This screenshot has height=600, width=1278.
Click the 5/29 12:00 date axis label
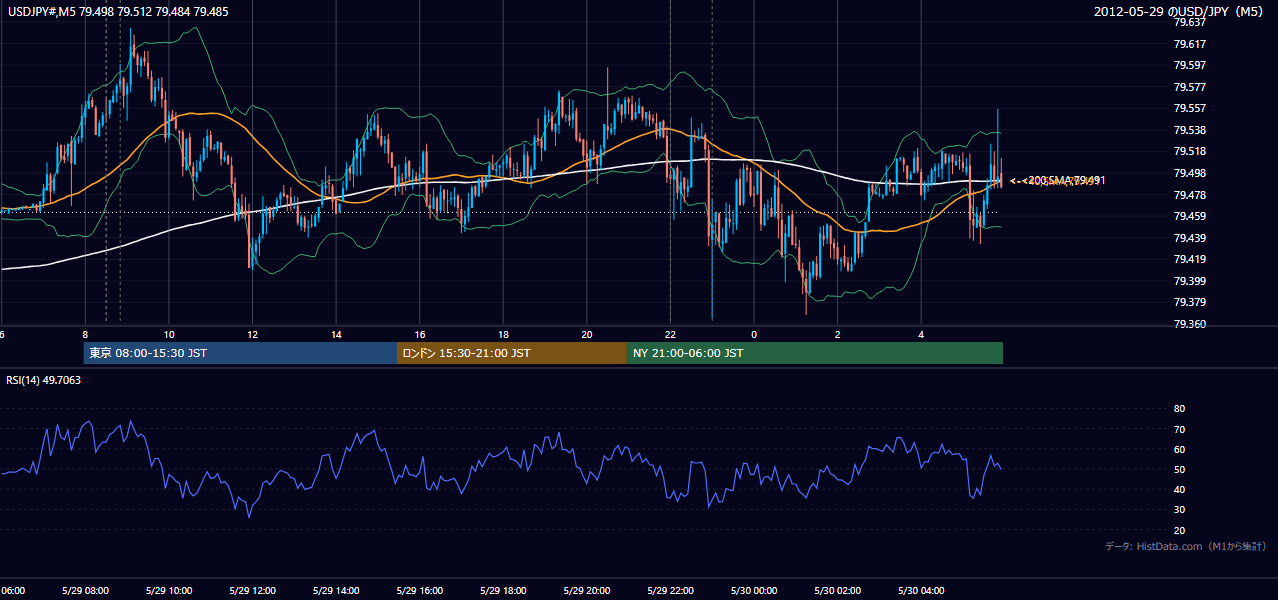click(252, 591)
